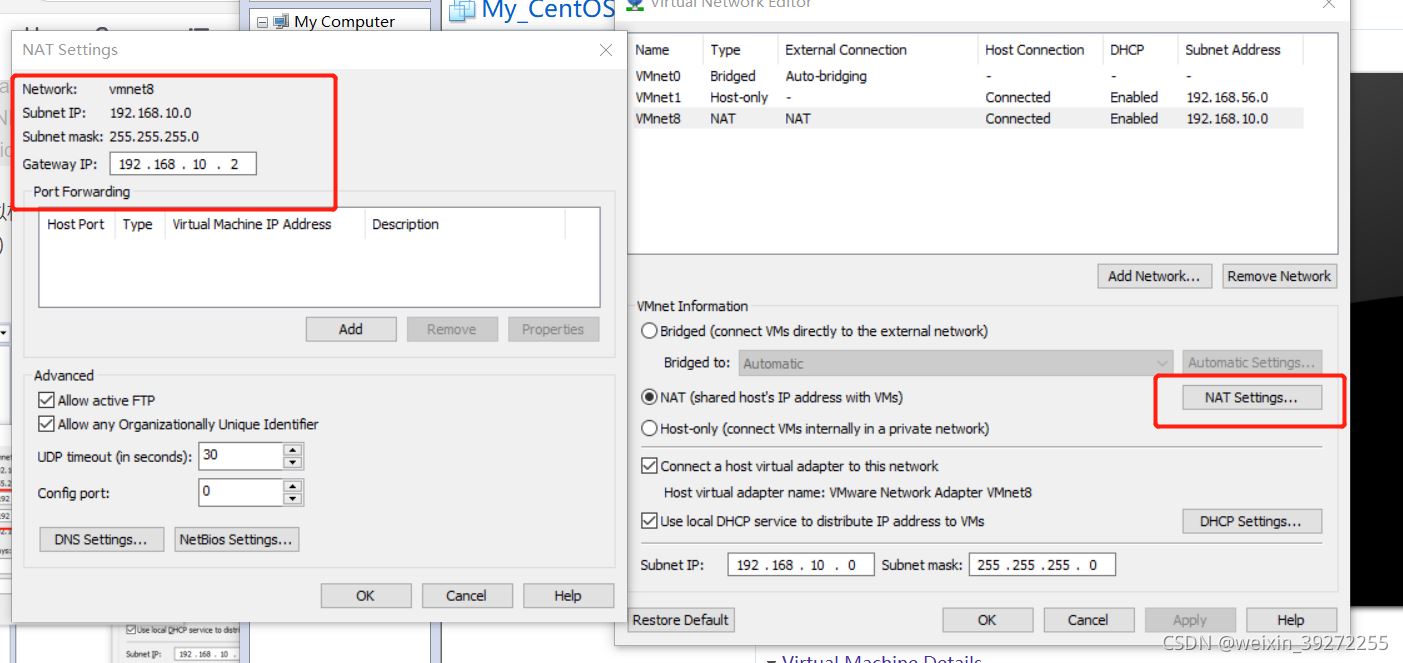Click Remove Network button
1403x663 pixels.
point(1279,276)
